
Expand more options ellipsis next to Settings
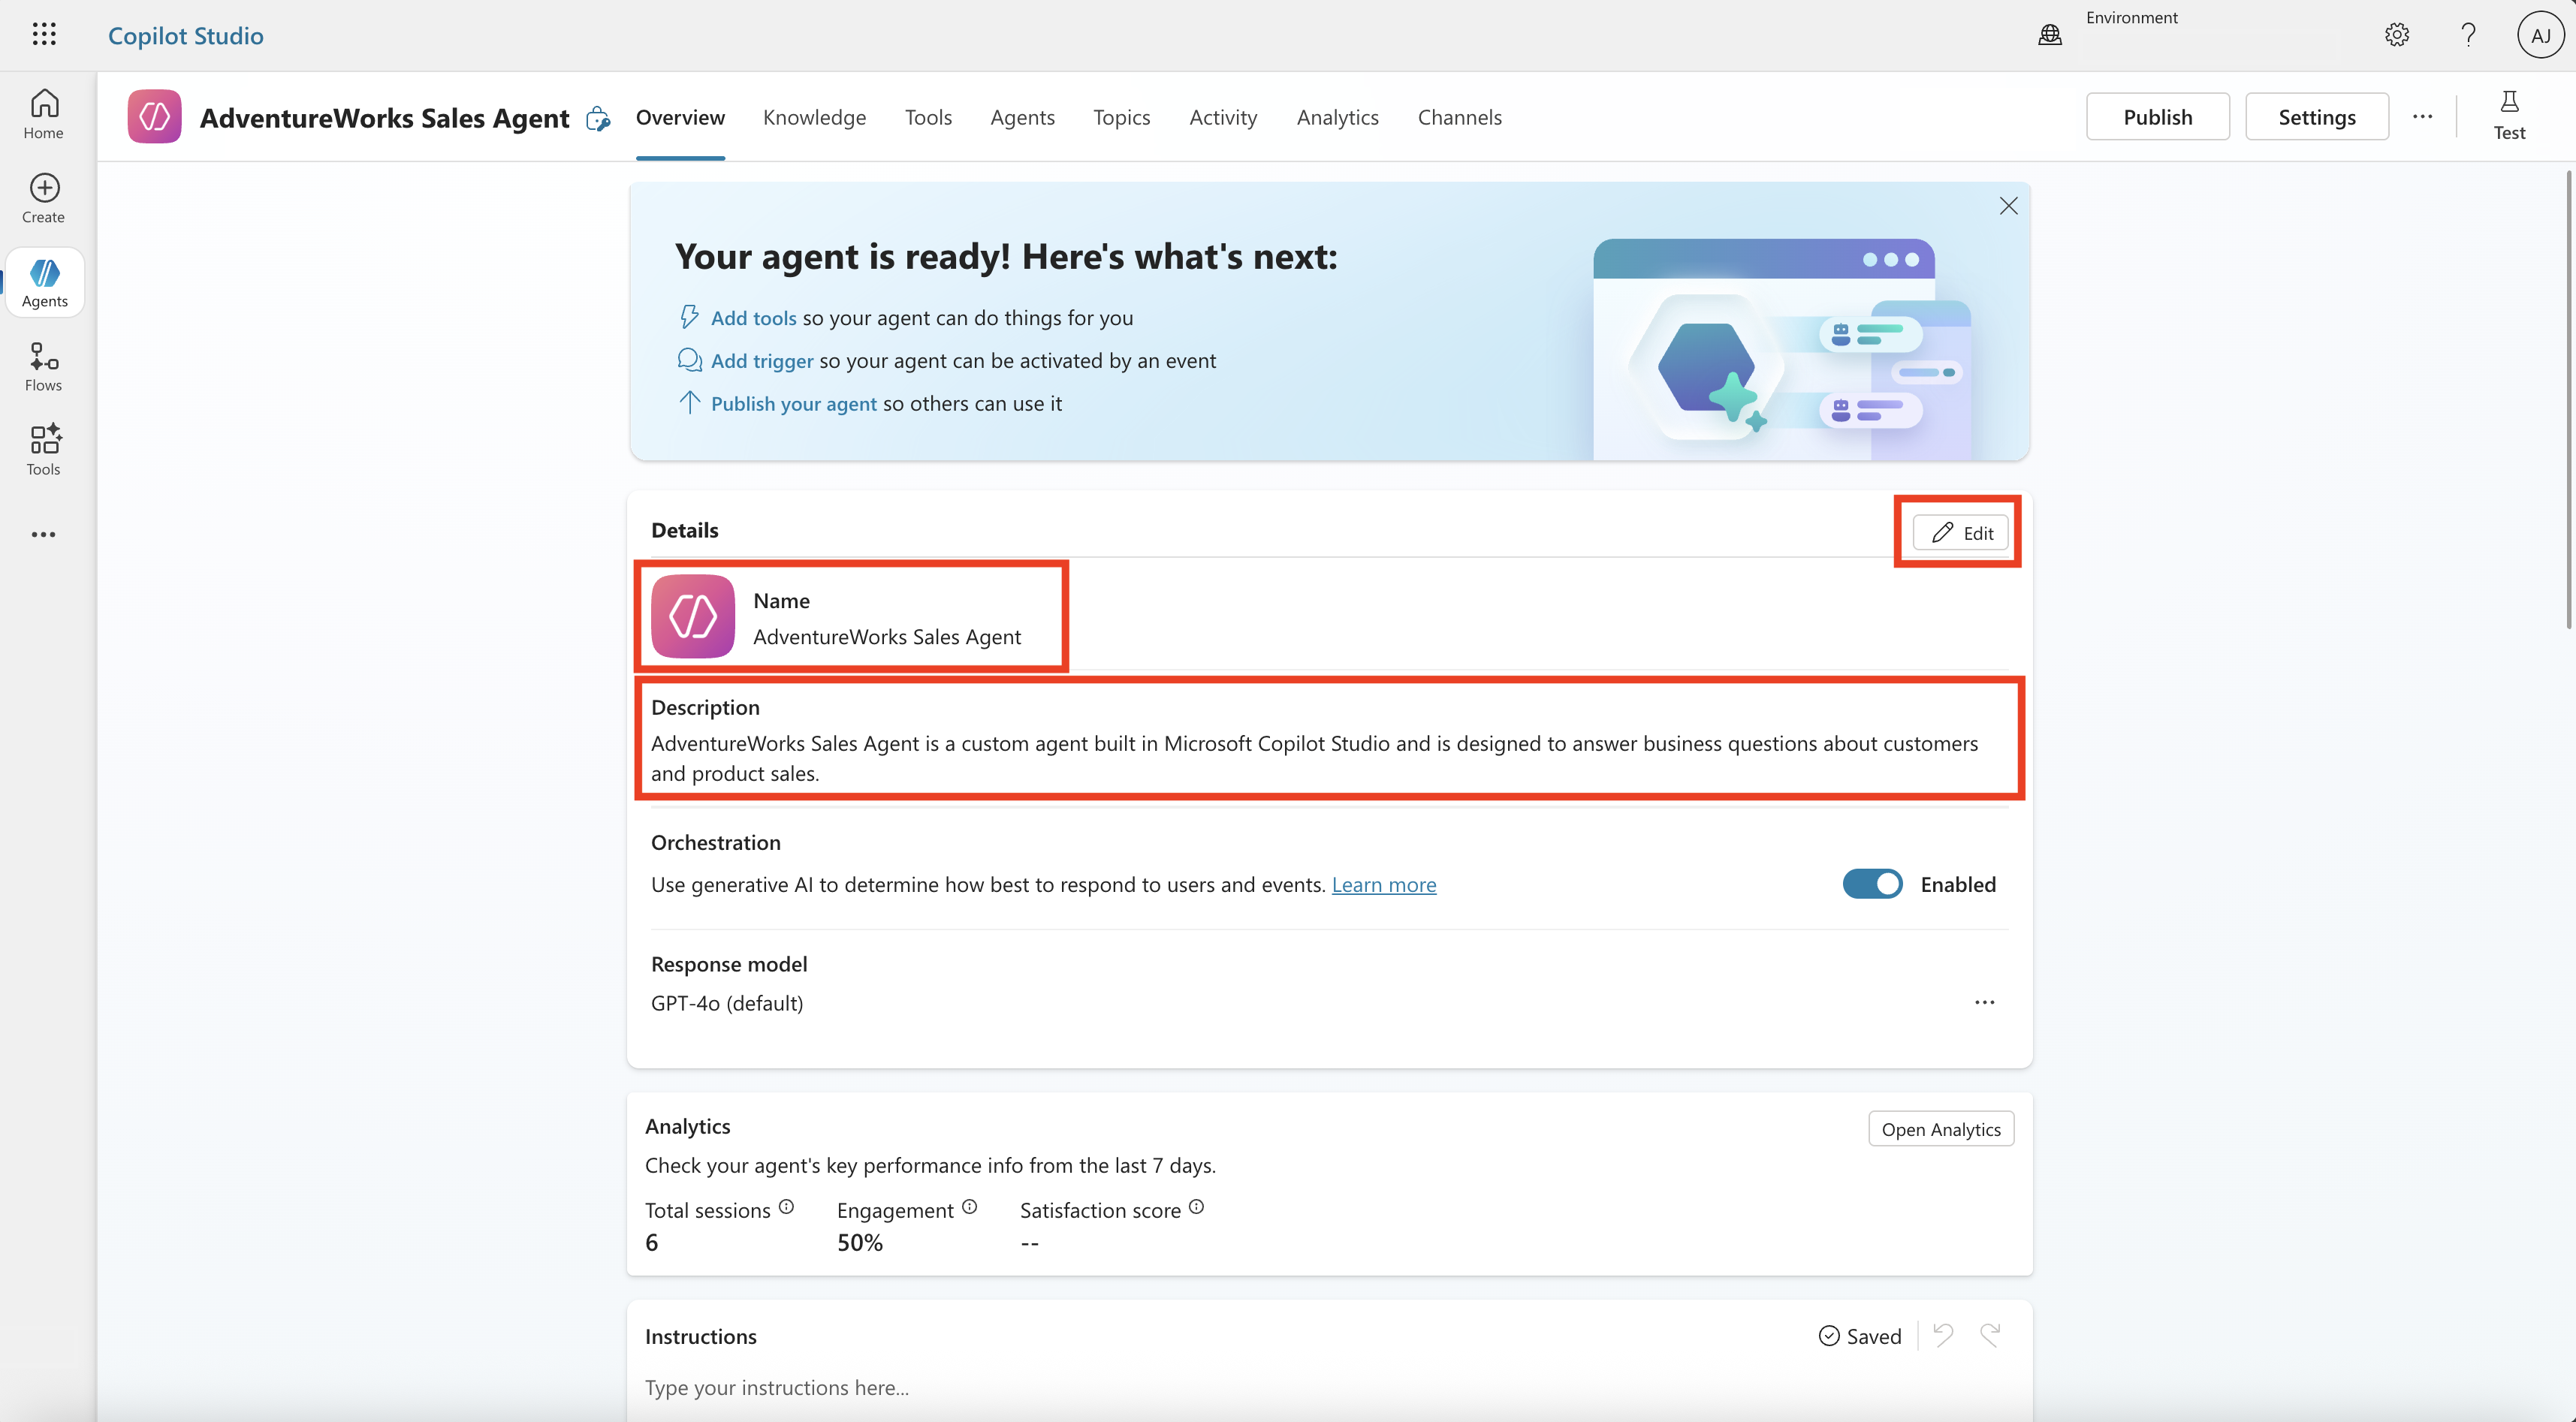2422,117
